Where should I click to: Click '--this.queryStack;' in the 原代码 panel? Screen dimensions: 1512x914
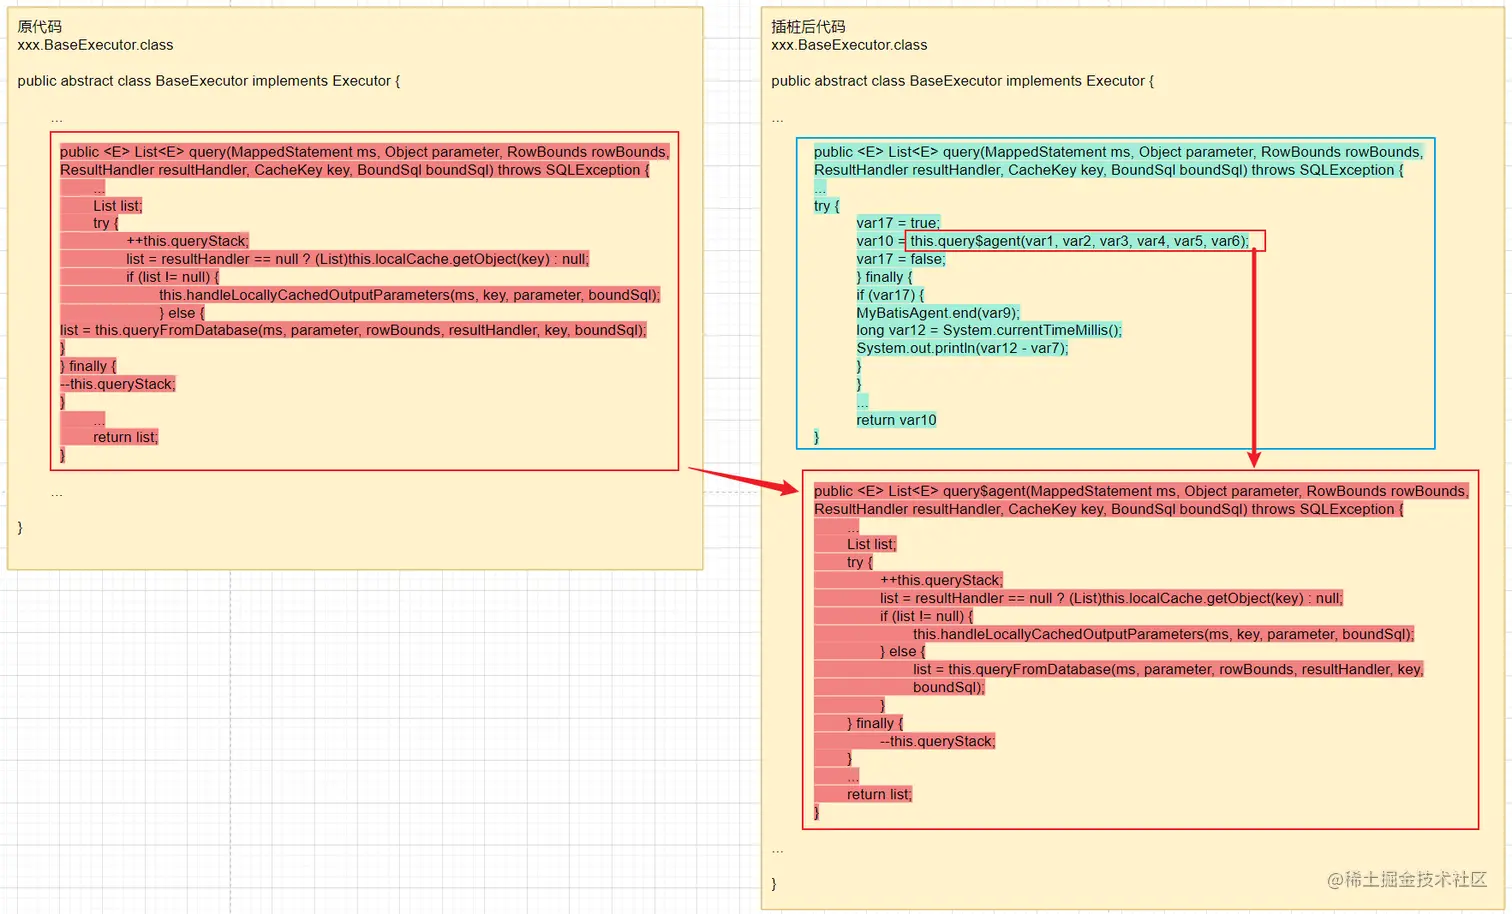(x=117, y=384)
